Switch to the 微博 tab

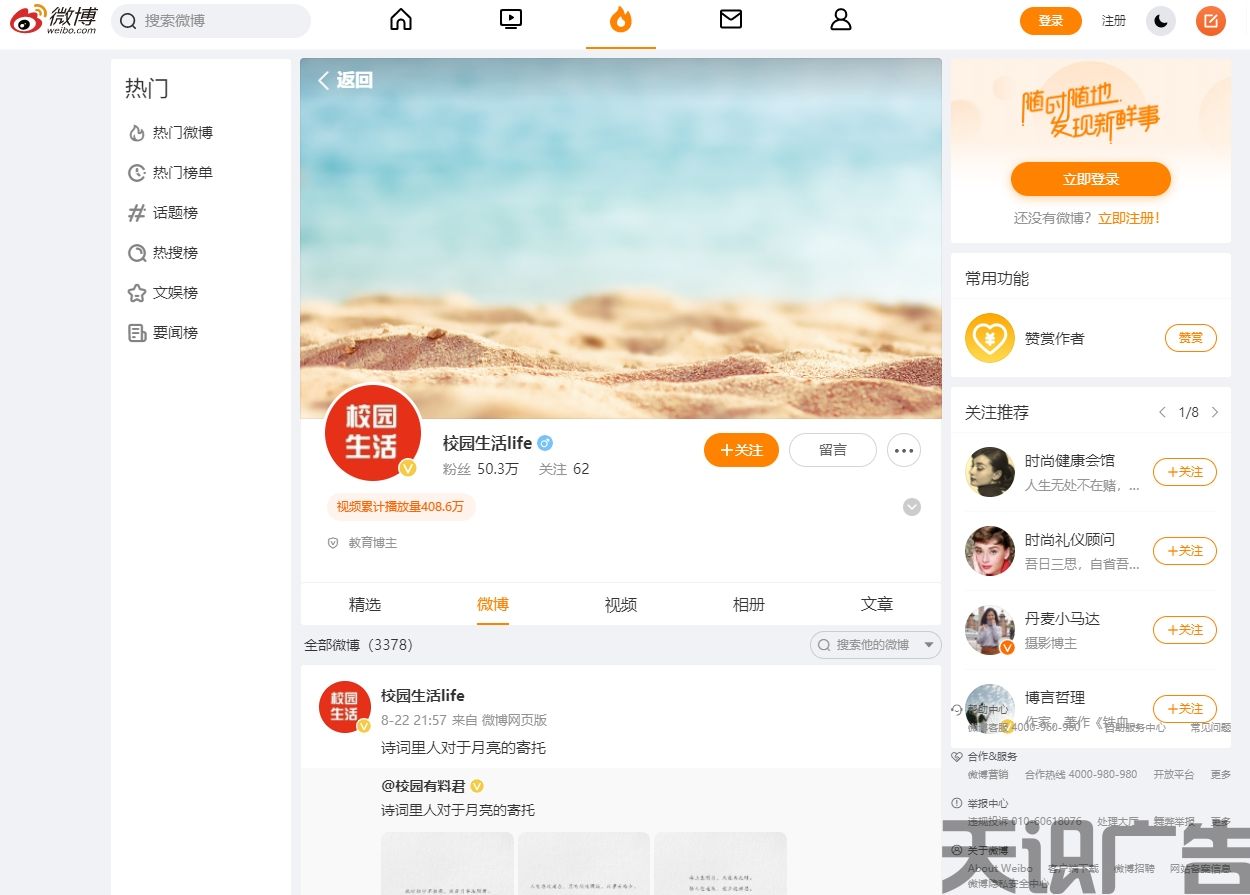(493, 604)
